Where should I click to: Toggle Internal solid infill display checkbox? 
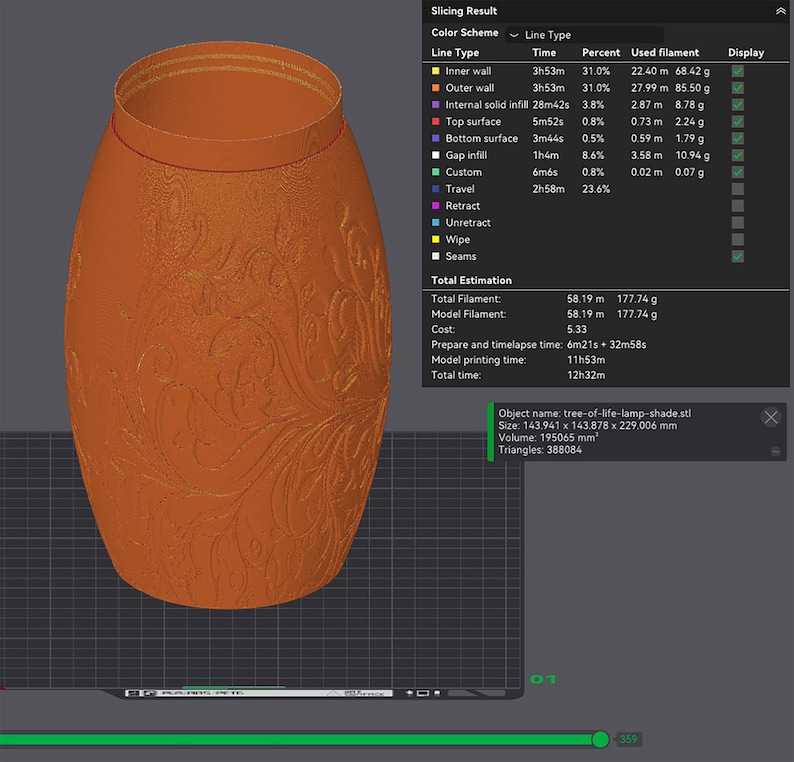pyautogui.click(x=738, y=105)
